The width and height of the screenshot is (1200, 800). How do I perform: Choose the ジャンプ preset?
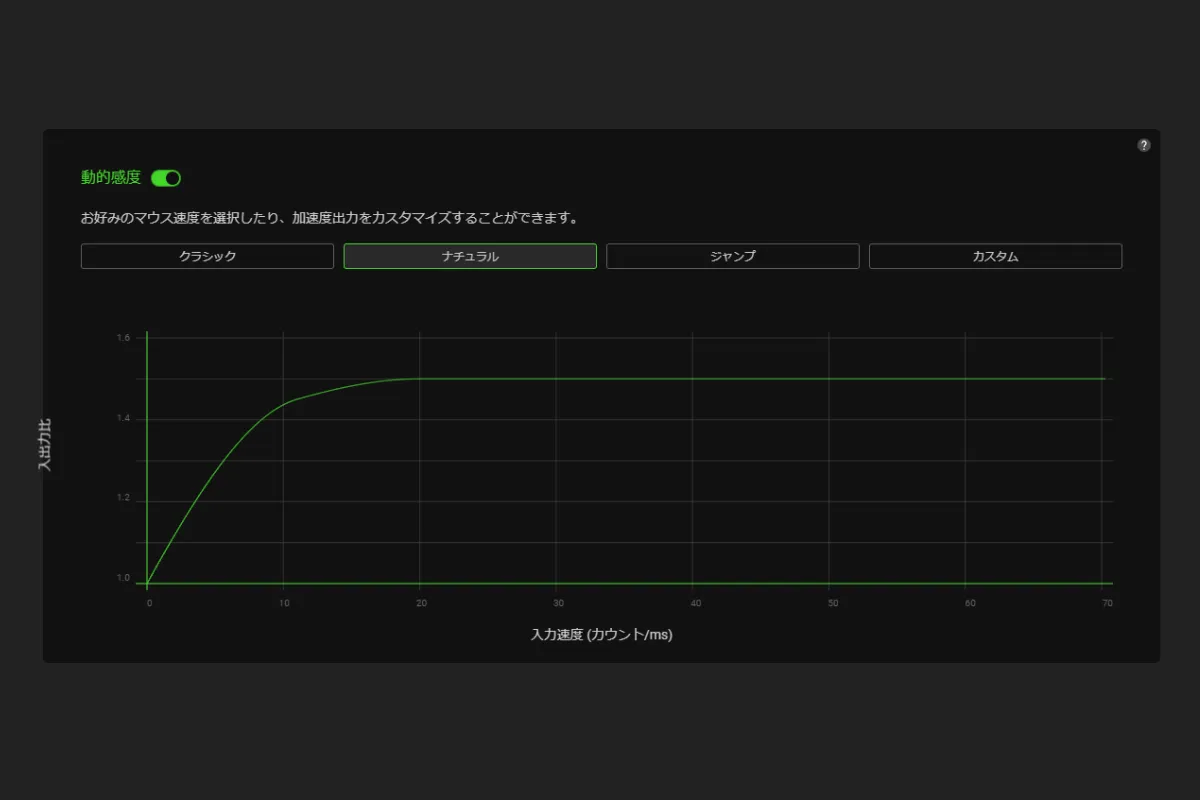[732, 256]
